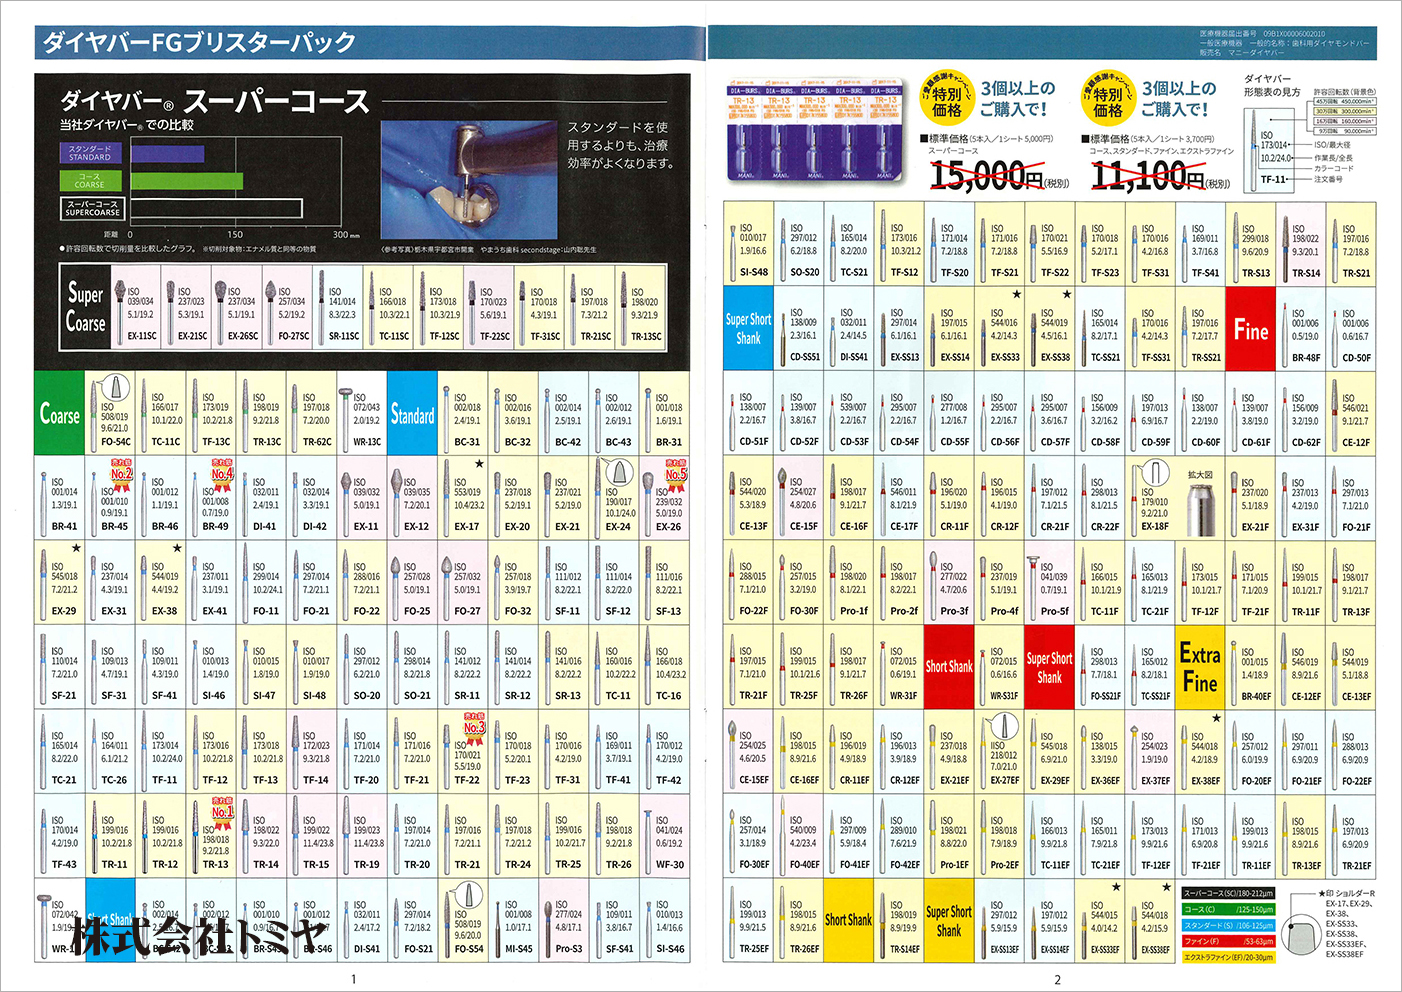This screenshot has width=1402, height=992.
Task: Select the EX-26 bur with No.5 badge
Action: pyautogui.click(x=666, y=497)
